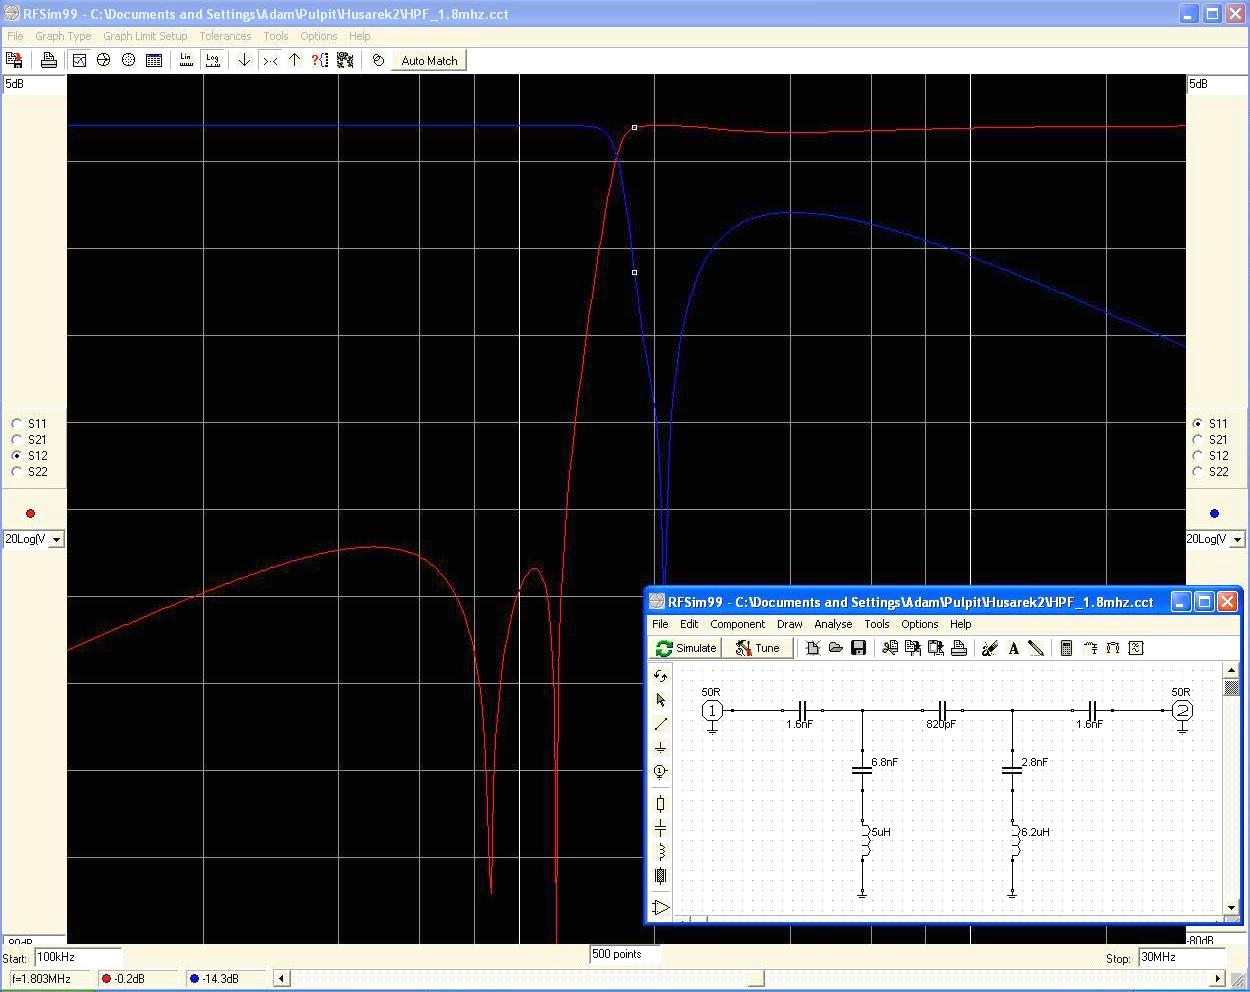Select the capacitor component tool
This screenshot has height=992, width=1250.
point(660,827)
